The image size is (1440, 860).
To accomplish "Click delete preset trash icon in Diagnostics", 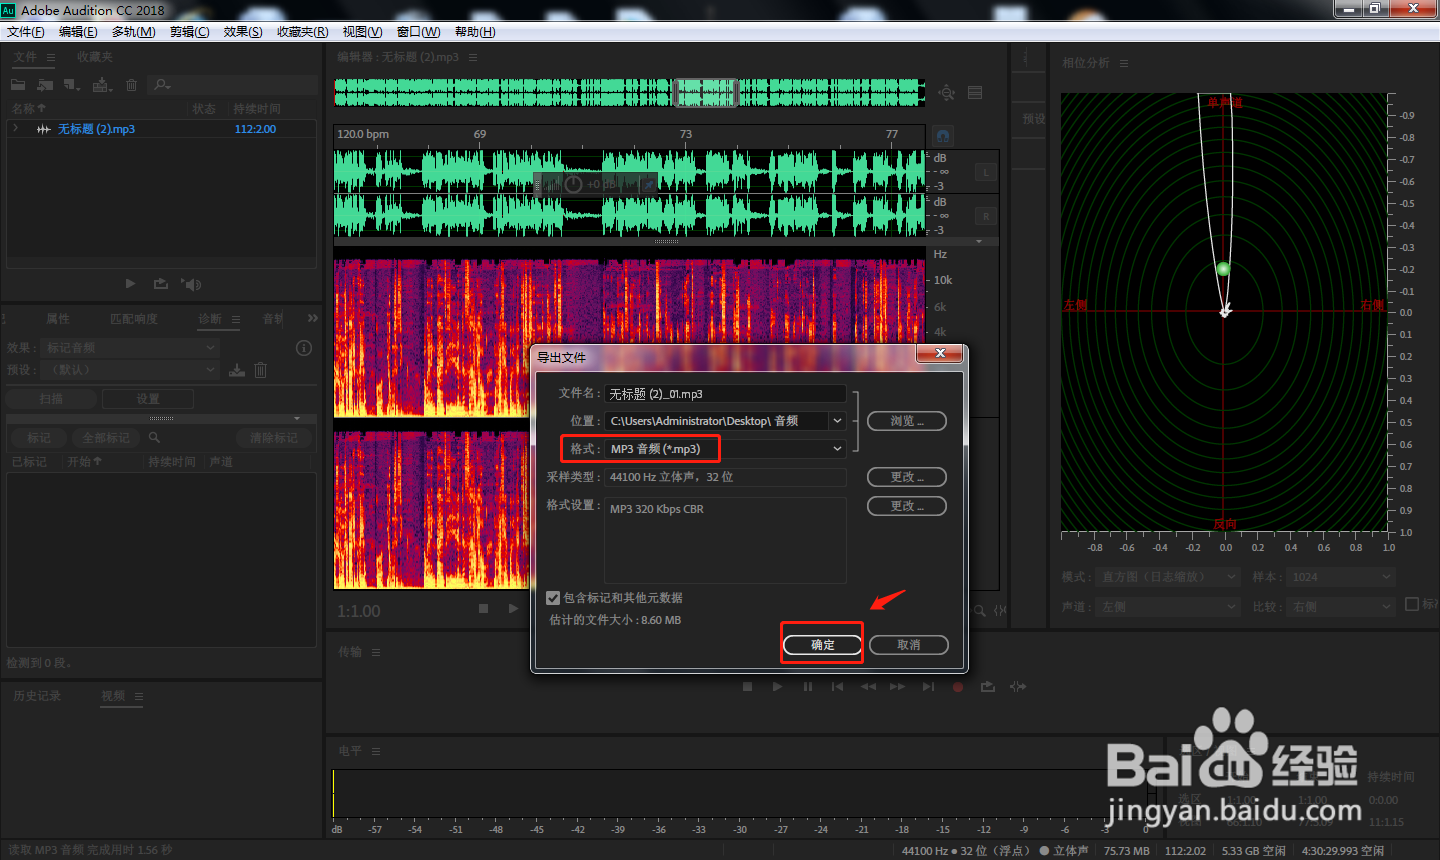I will [260, 370].
